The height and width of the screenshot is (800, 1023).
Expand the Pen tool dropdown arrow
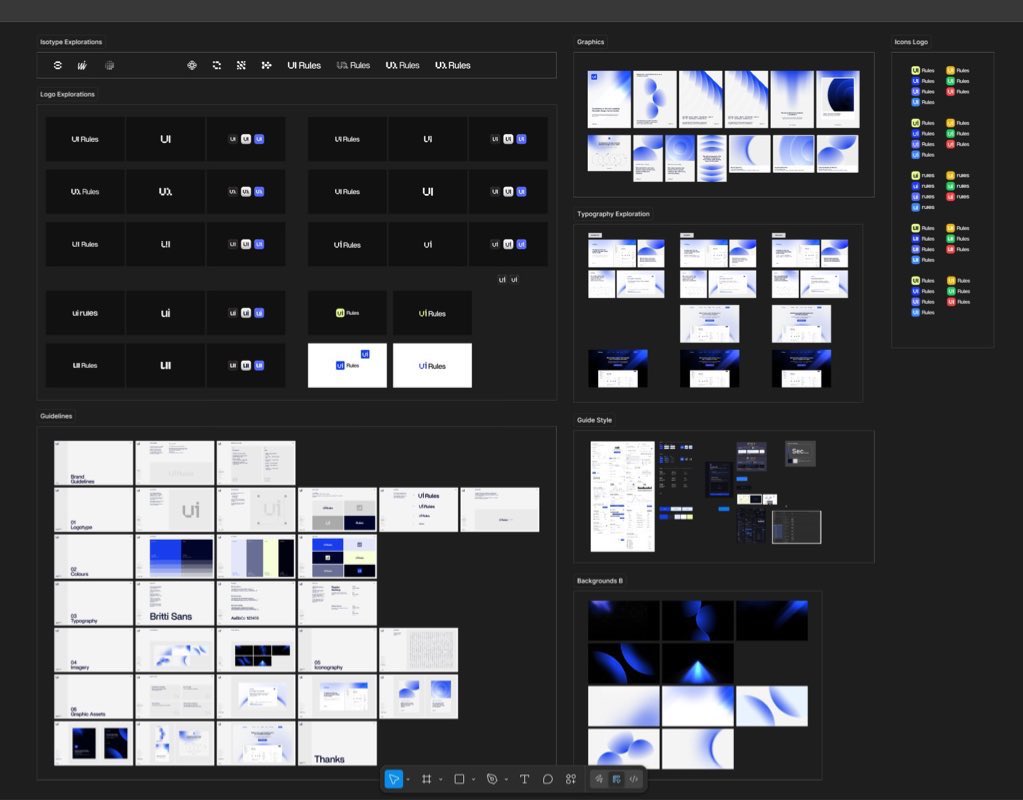(506, 780)
